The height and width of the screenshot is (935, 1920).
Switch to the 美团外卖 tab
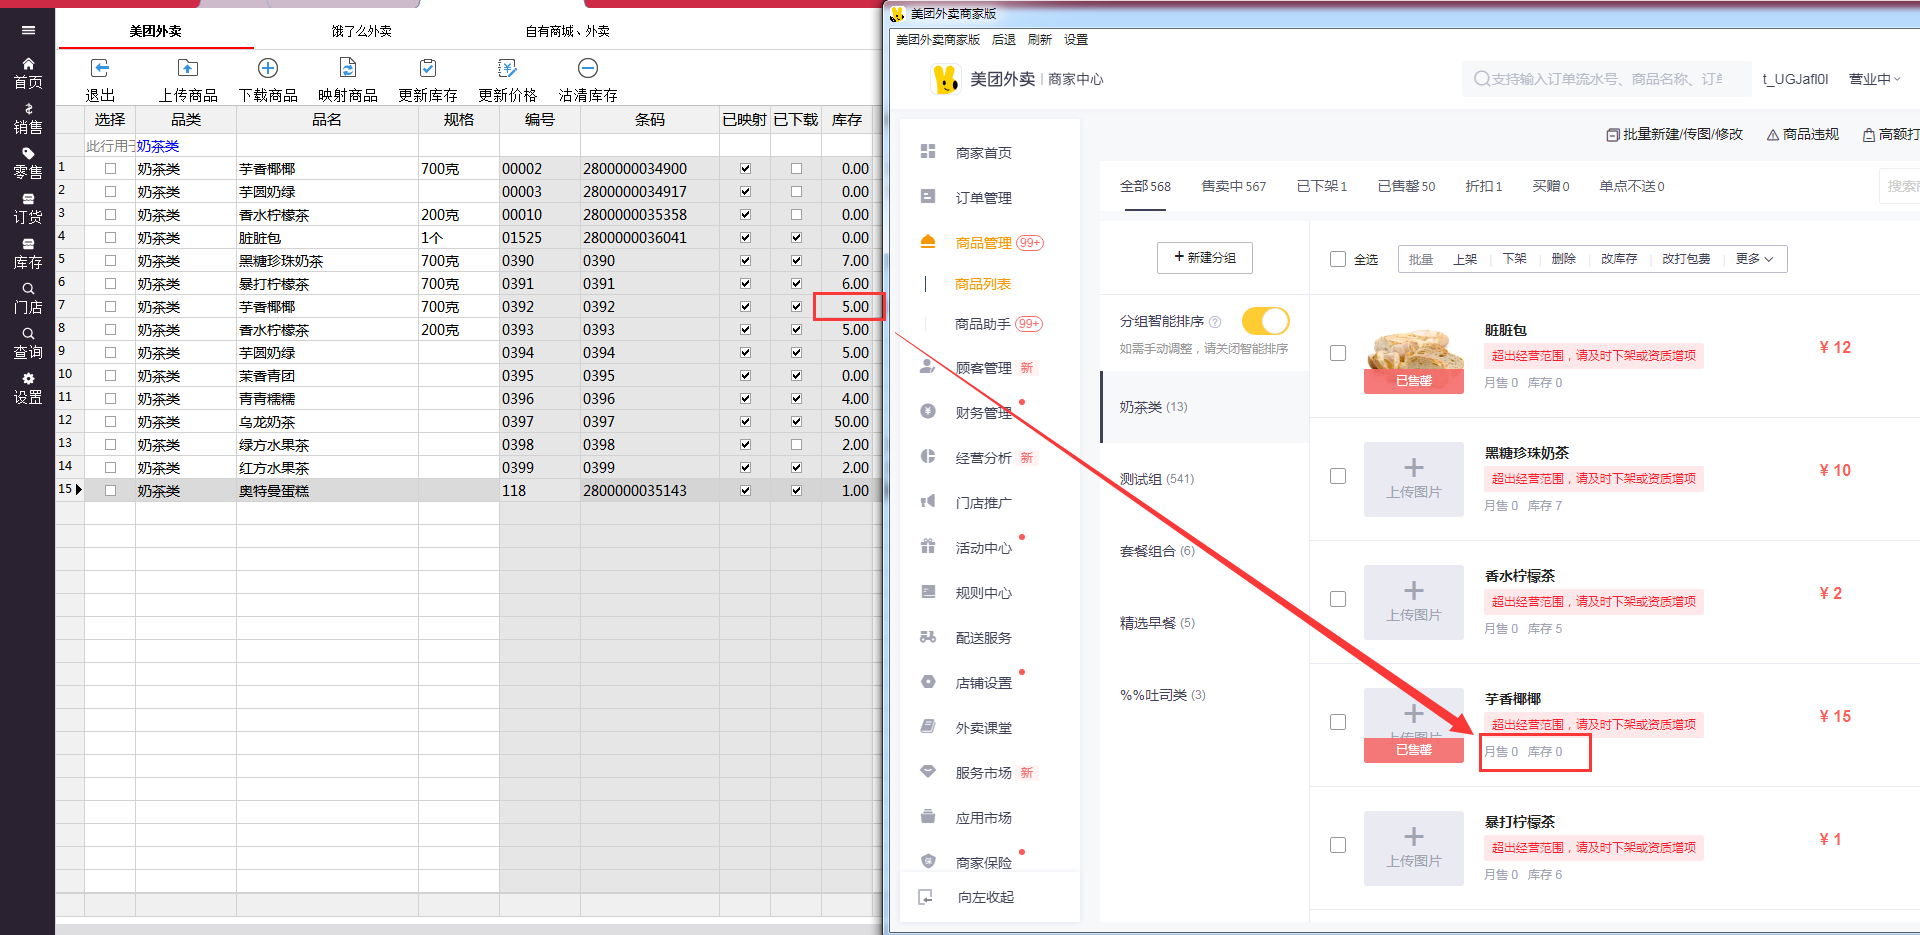pos(156,31)
